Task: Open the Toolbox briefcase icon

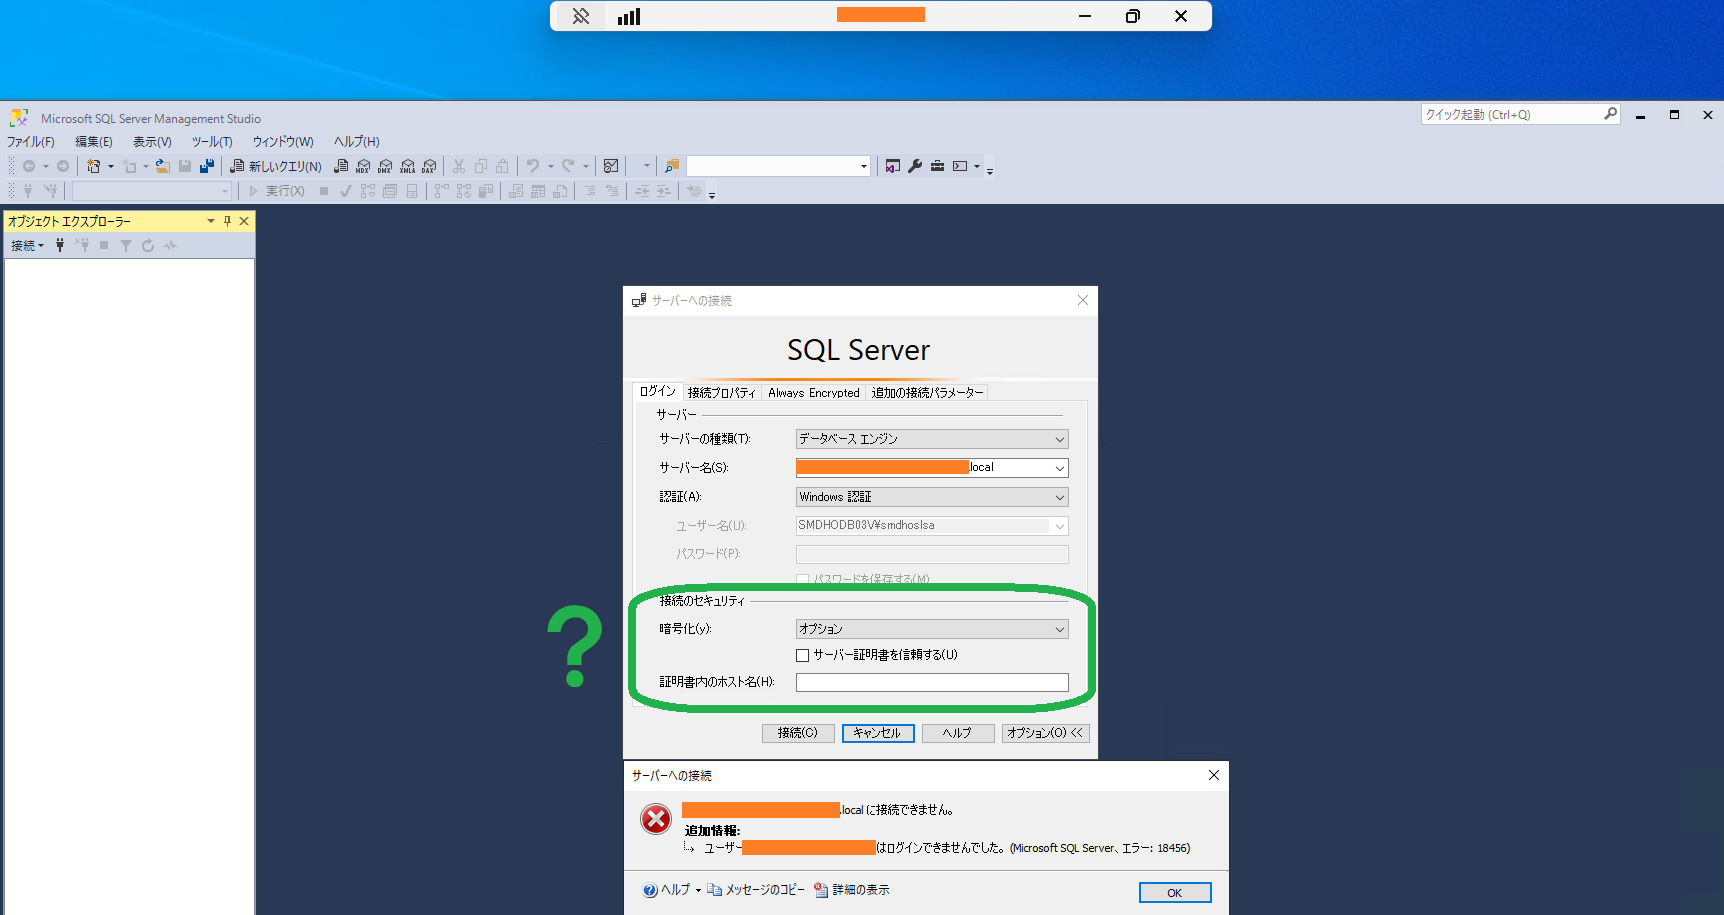Action: tap(937, 166)
